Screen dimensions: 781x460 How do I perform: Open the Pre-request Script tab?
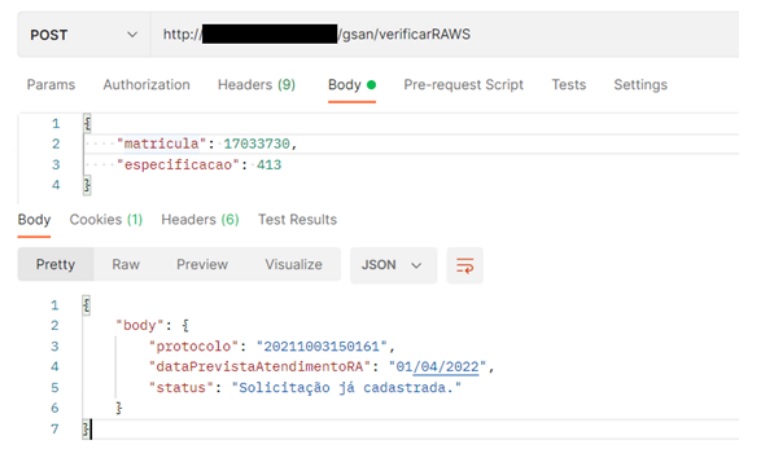[463, 85]
